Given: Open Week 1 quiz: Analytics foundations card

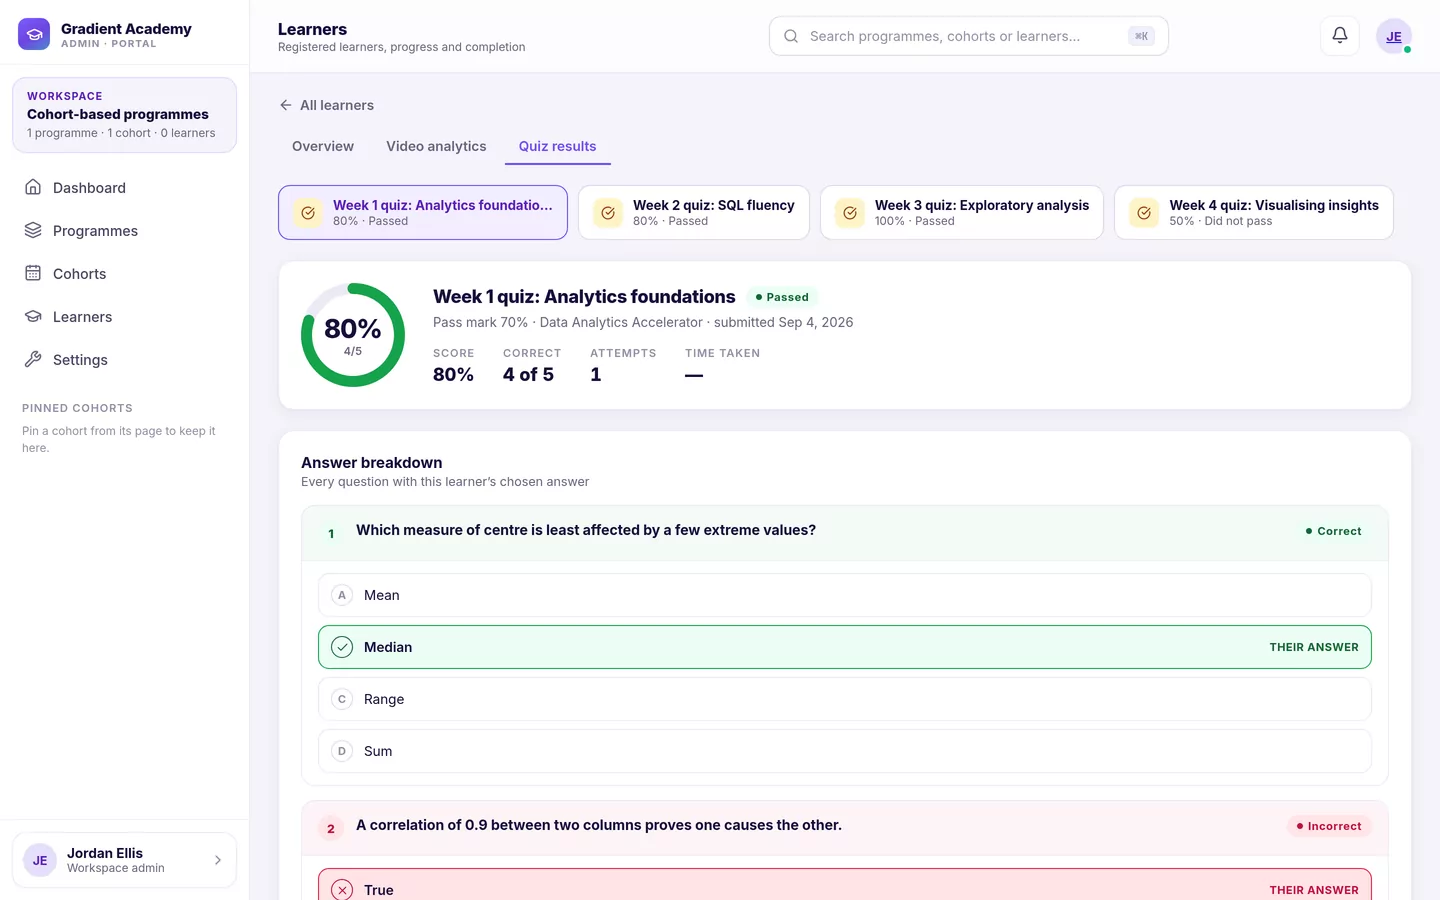Looking at the screenshot, I should pyautogui.click(x=423, y=212).
